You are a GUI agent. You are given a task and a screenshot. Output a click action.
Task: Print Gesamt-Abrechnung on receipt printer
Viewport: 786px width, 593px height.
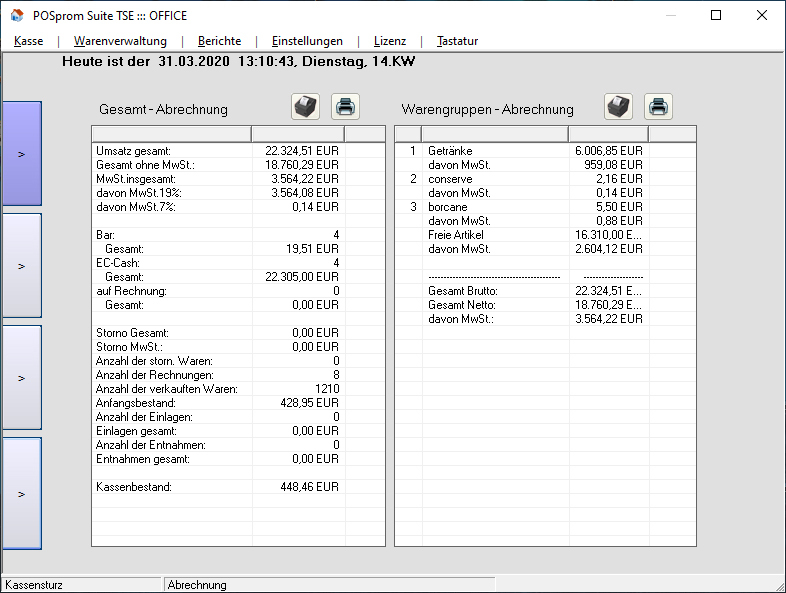[305, 107]
